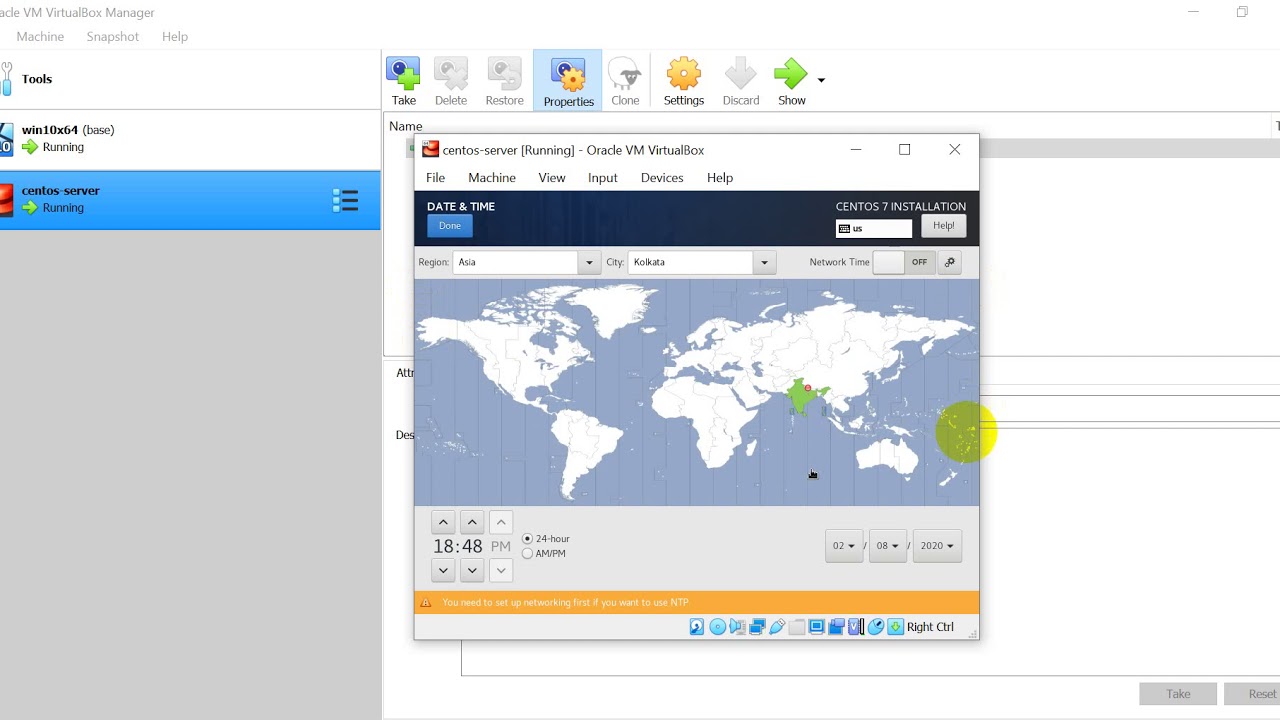Open the Snapshot menu in VirtualBox Manager
This screenshot has height=720, width=1280.
112,36
